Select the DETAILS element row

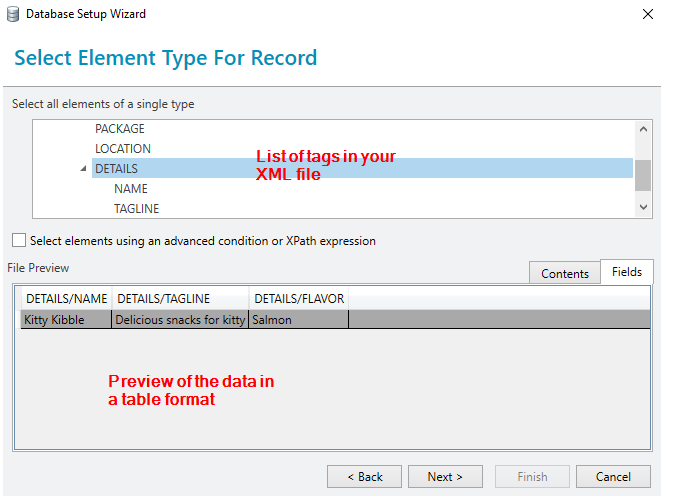click(362, 168)
